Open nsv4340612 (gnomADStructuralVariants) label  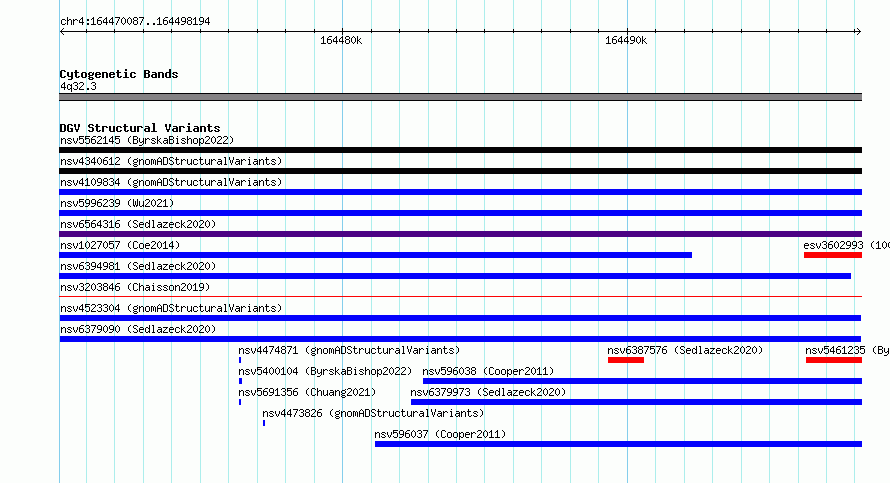[x=171, y=161]
